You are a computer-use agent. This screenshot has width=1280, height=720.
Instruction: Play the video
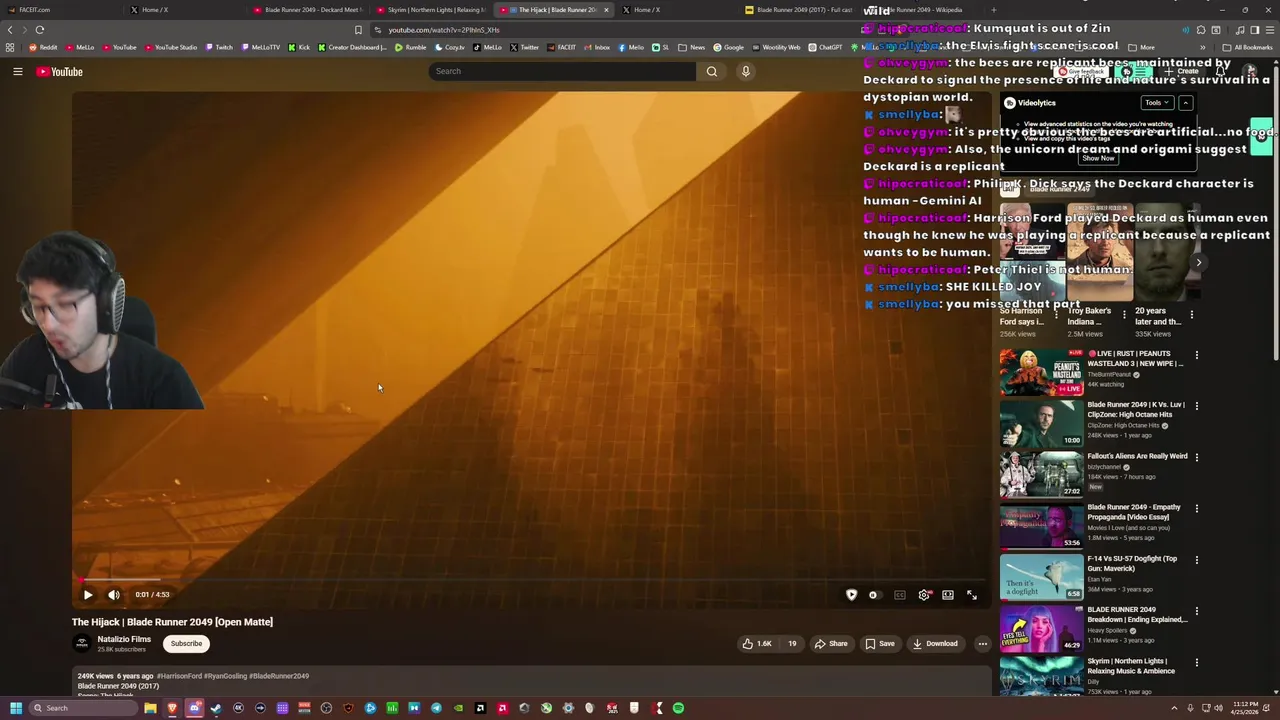[88, 595]
